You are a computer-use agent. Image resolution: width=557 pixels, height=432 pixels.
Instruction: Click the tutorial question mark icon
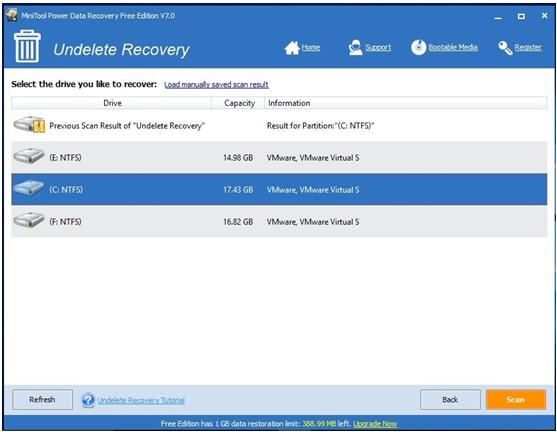[88, 400]
